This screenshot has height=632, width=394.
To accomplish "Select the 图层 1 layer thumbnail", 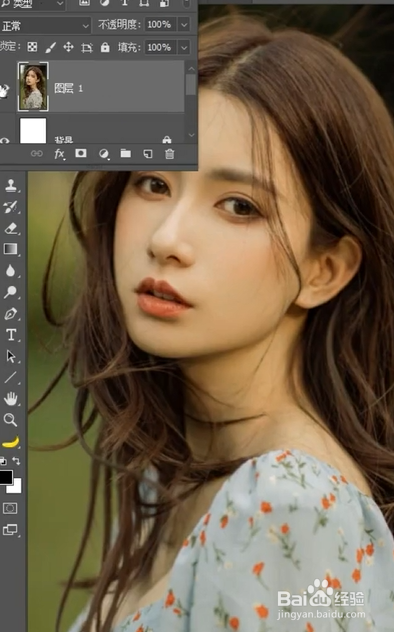I will 33,87.
